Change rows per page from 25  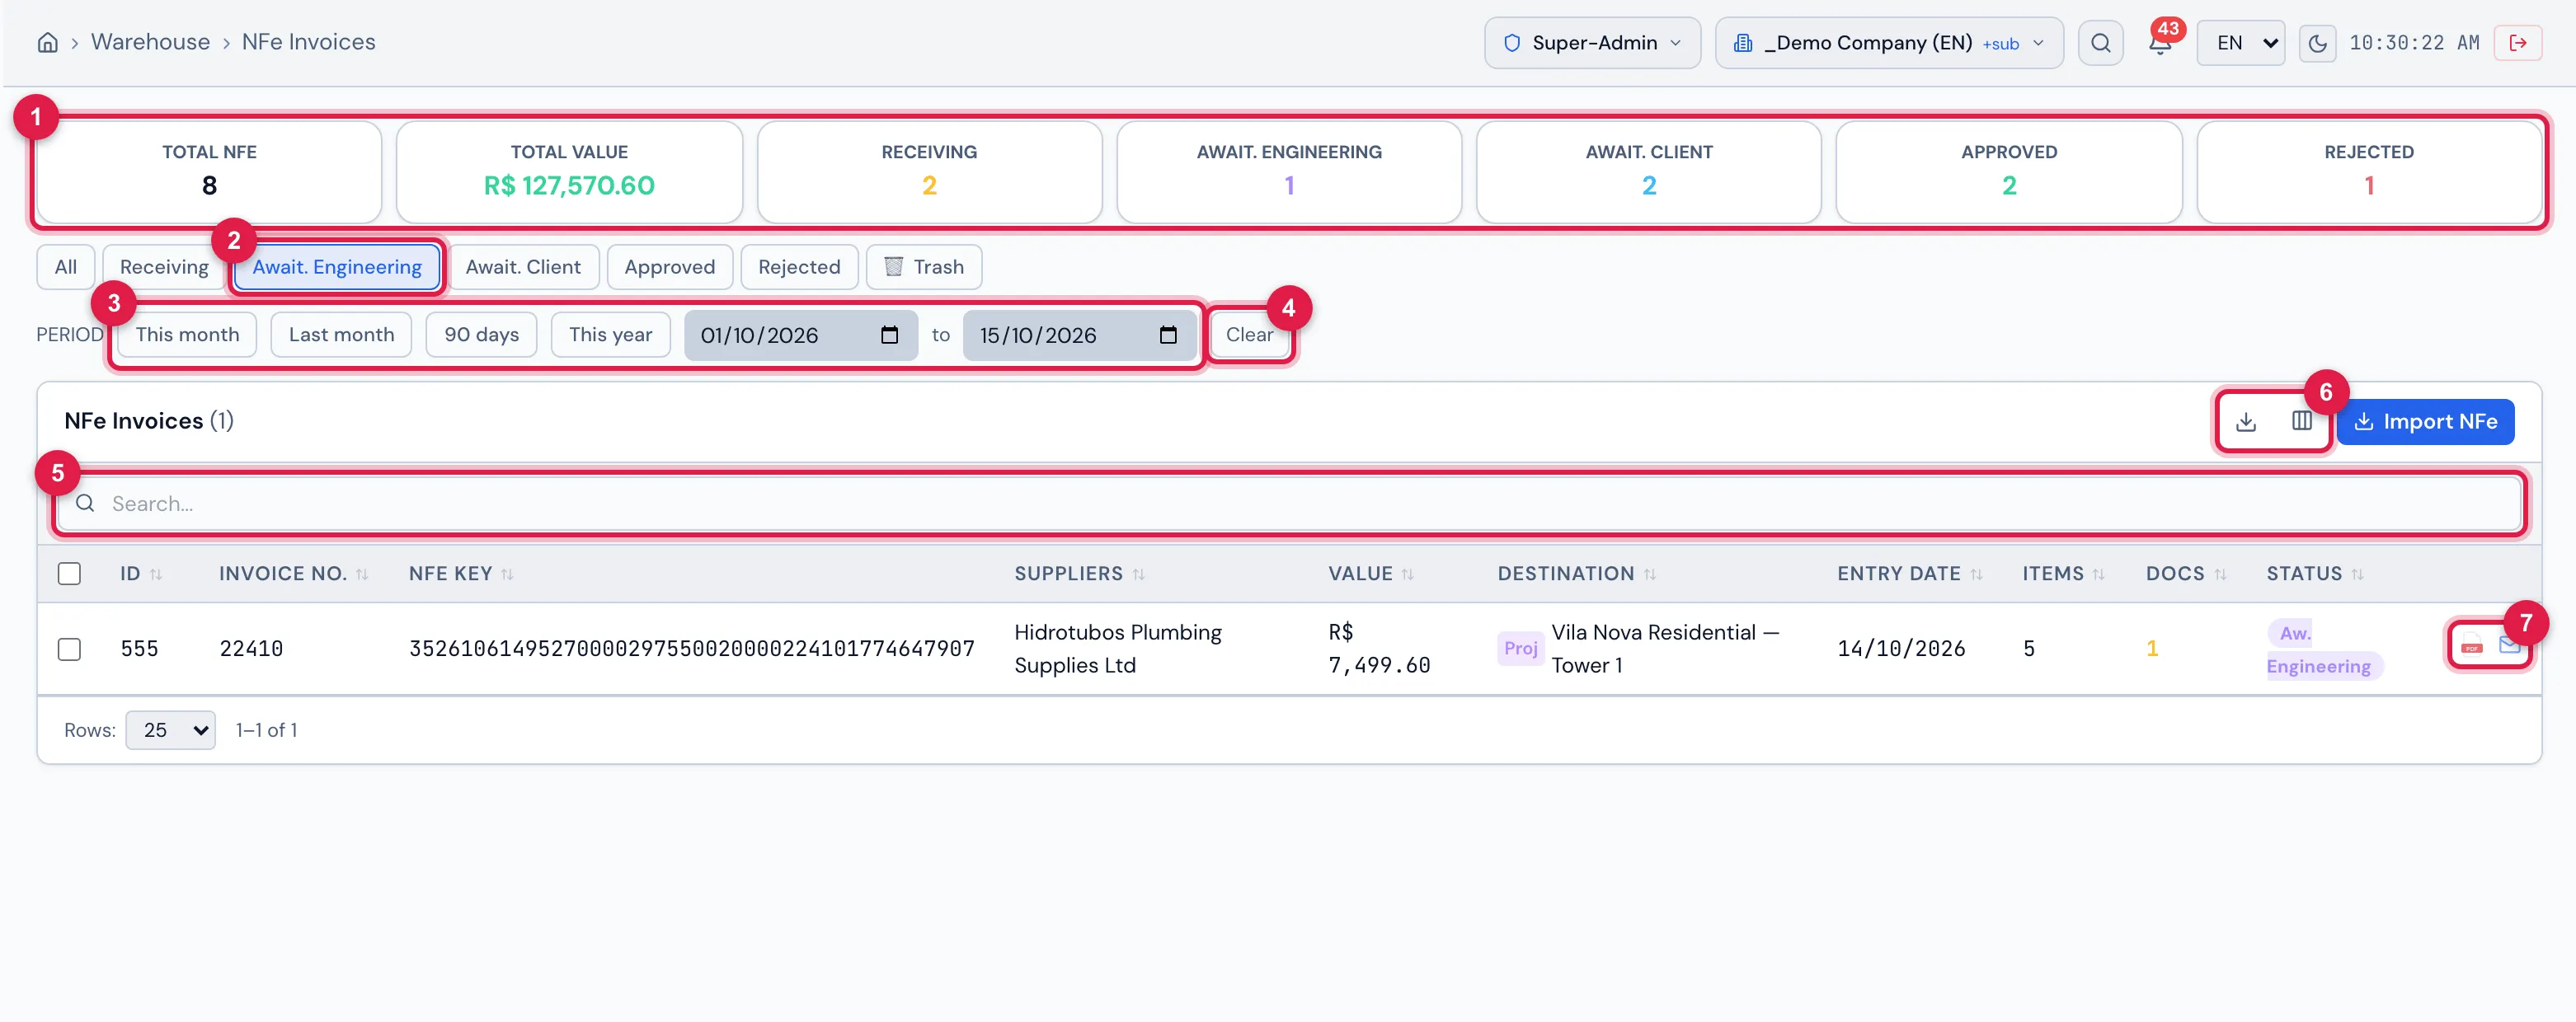tap(171, 730)
